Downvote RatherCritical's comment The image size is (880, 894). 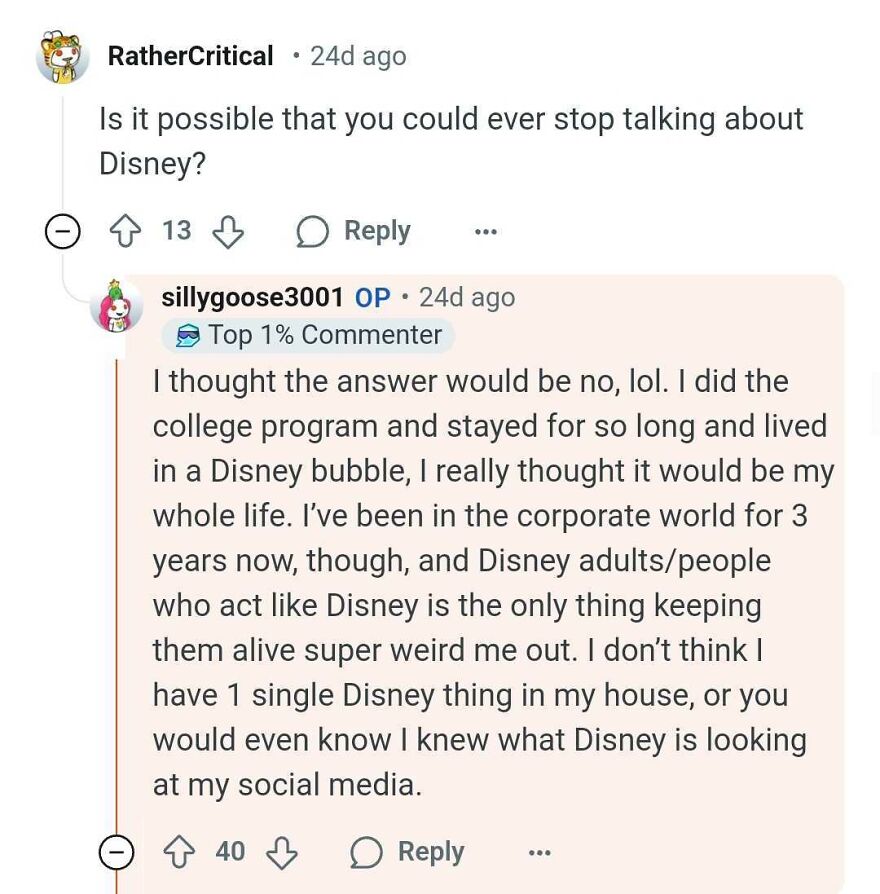pos(228,231)
